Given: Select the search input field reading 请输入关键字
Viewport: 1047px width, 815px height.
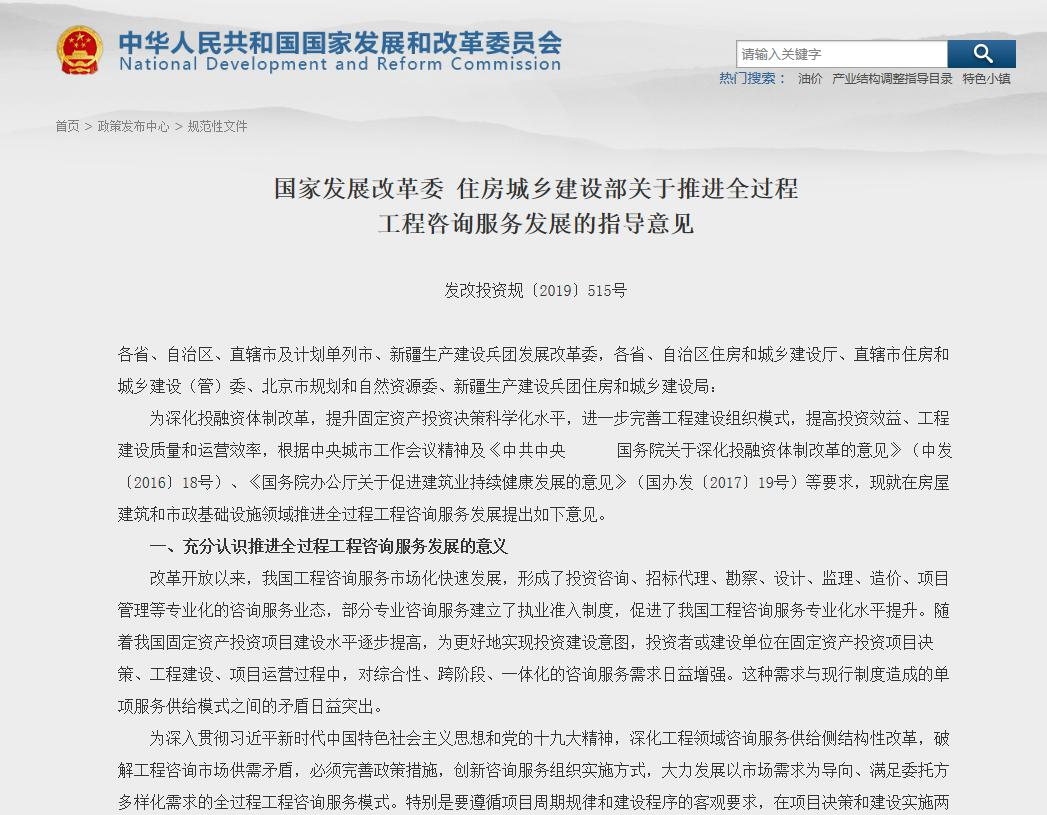Looking at the screenshot, I should coord(840,53).
